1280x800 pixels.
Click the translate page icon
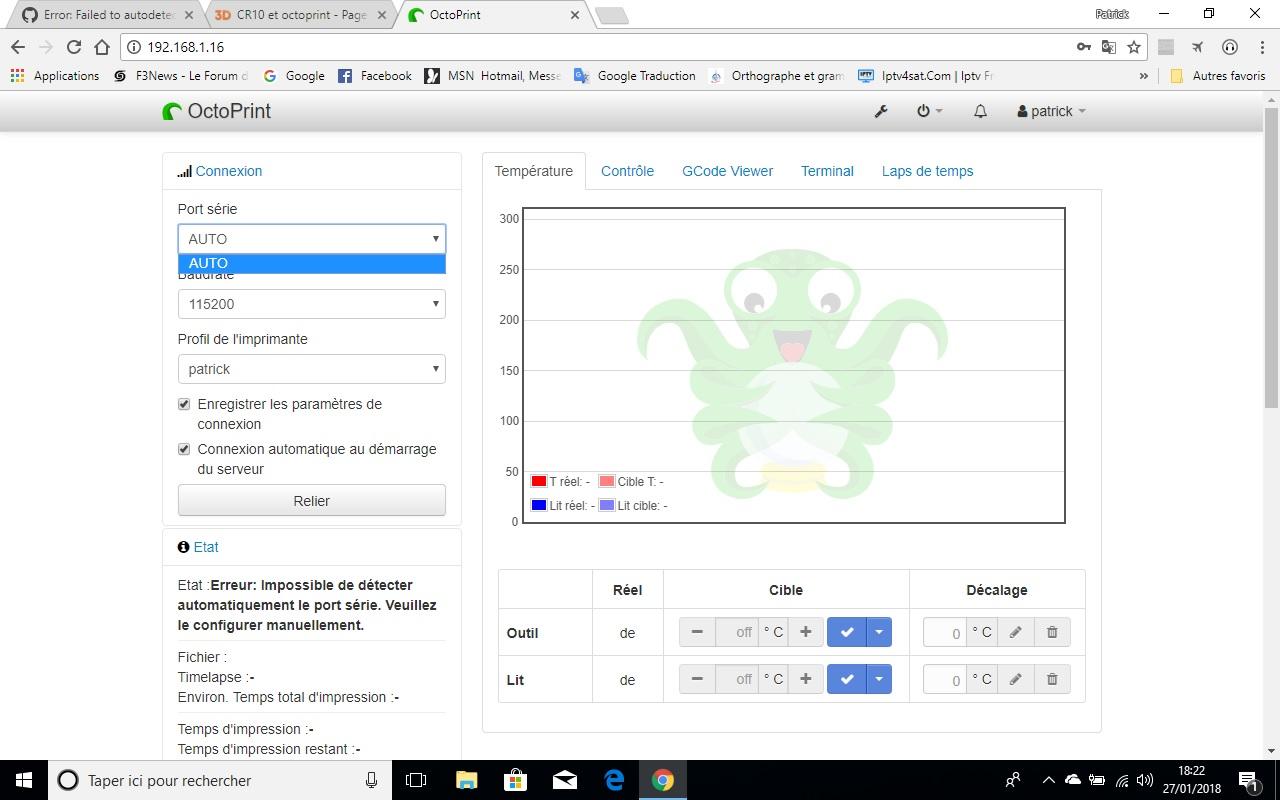[x=1109, y=47]
